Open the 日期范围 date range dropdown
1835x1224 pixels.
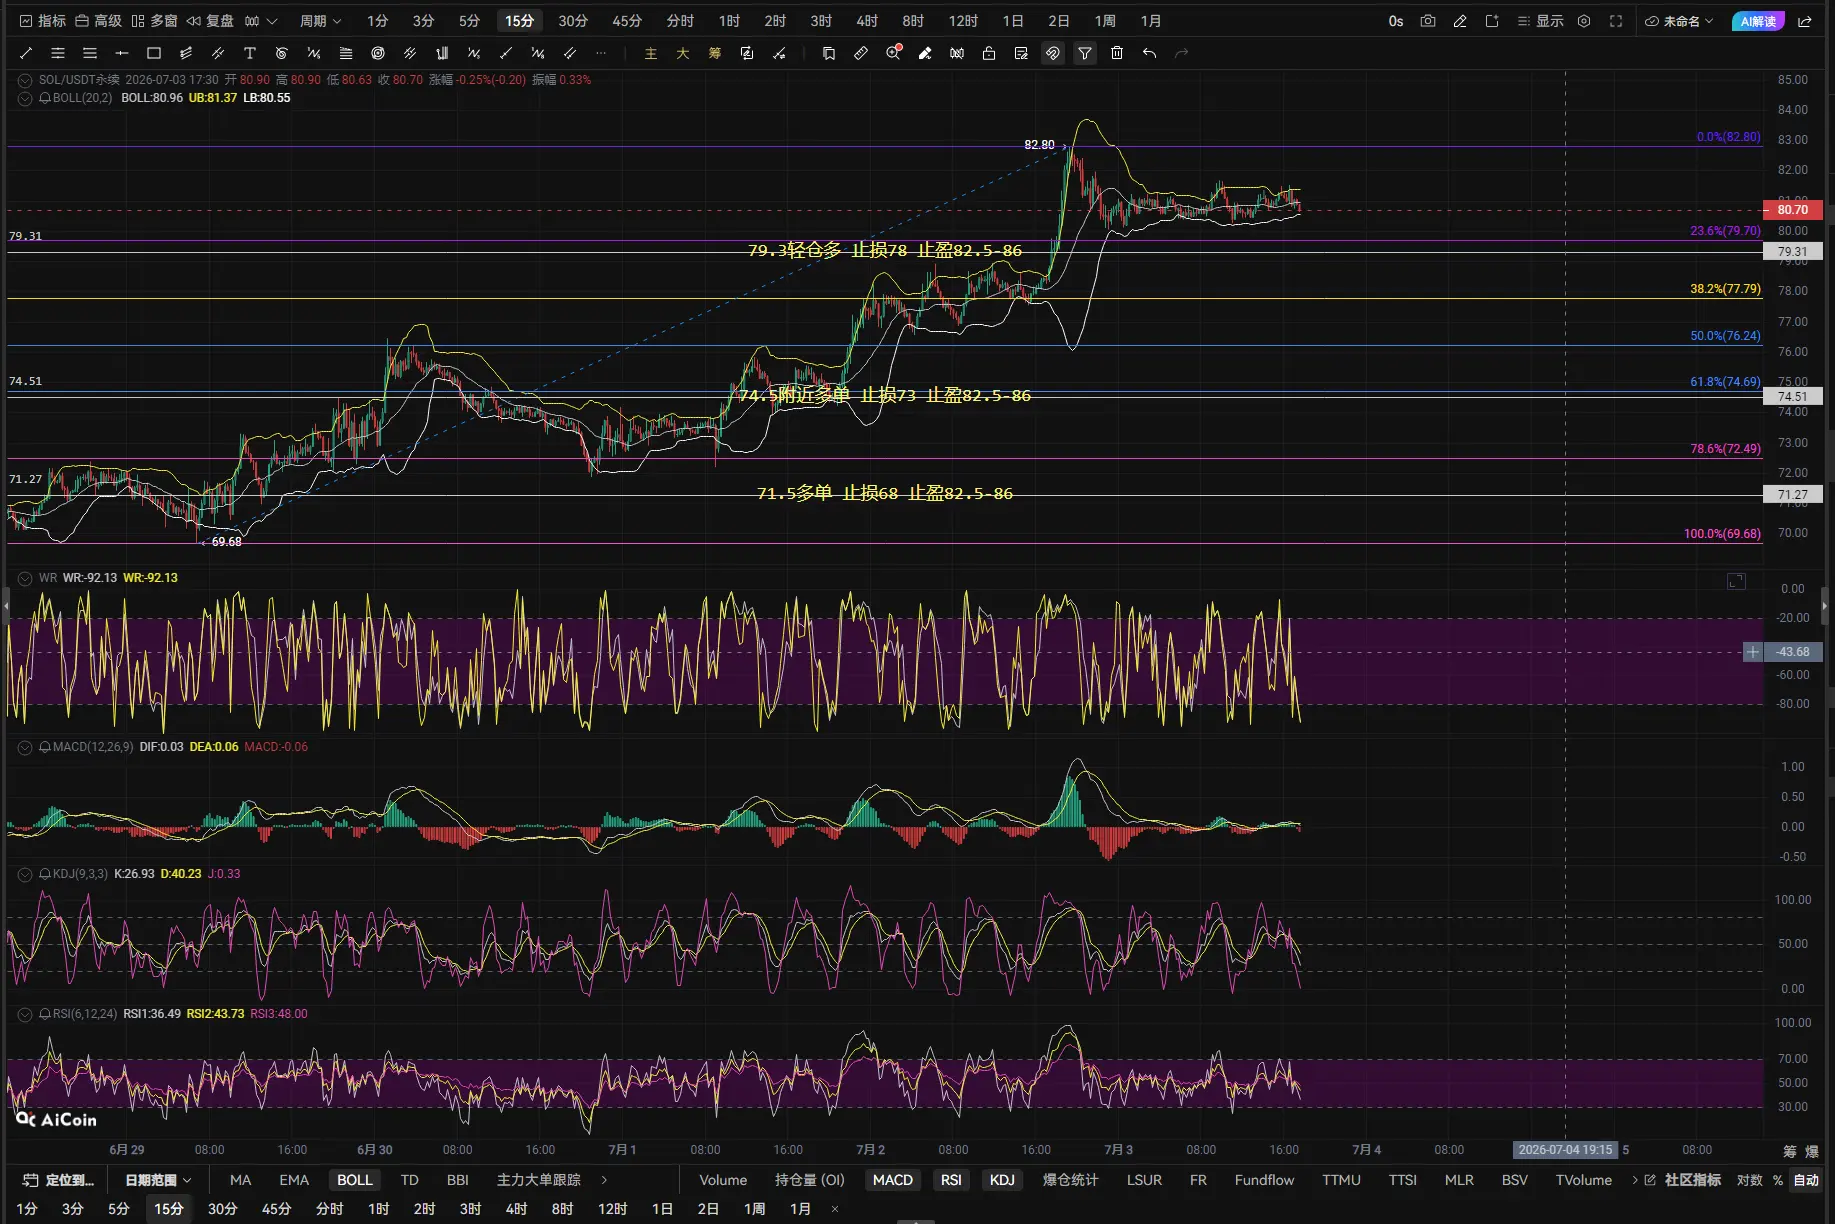click(x=158, y=1180)
